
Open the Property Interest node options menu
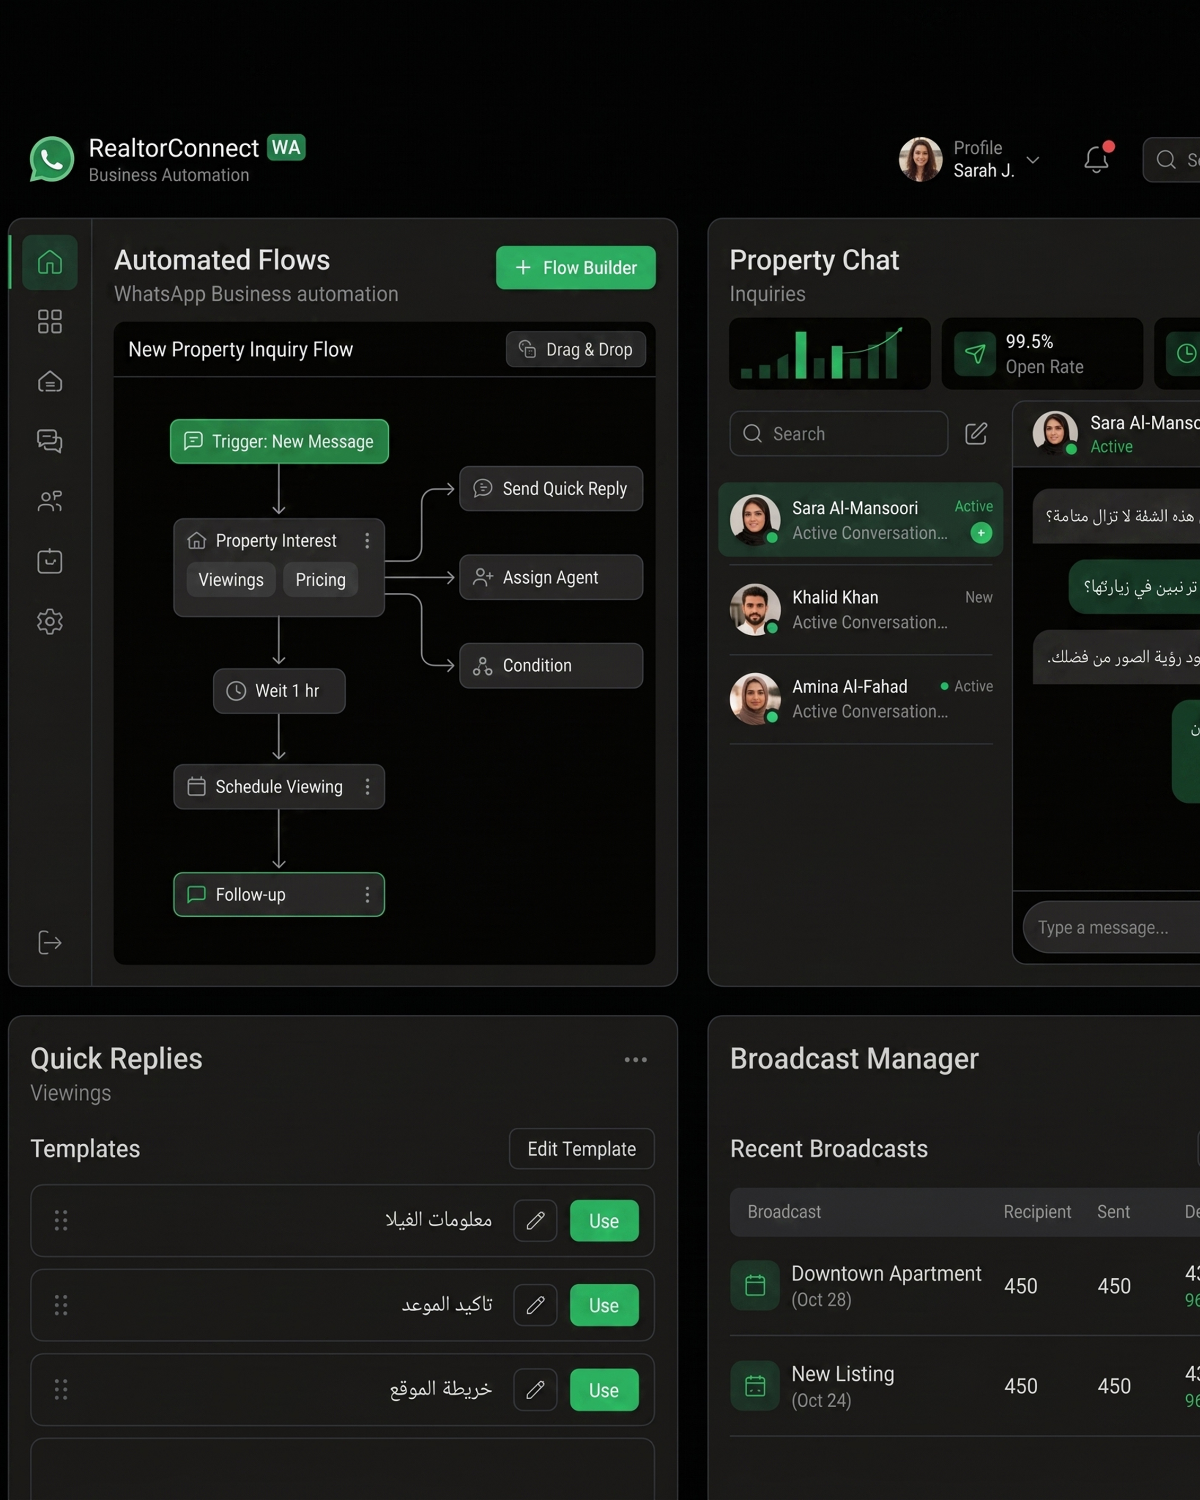click(367, 540)
